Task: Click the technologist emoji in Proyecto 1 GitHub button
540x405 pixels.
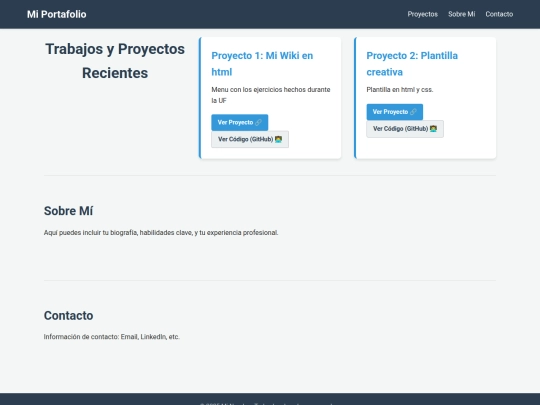Action: (278, 139)
